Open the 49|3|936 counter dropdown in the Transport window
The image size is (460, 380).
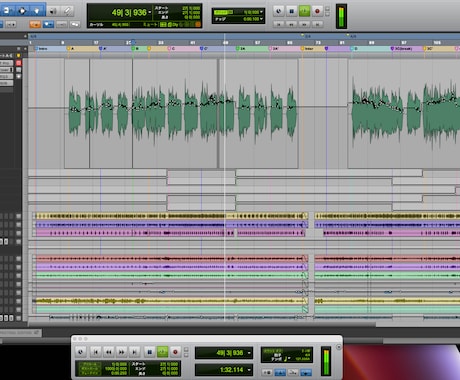[x=249, y=353]
